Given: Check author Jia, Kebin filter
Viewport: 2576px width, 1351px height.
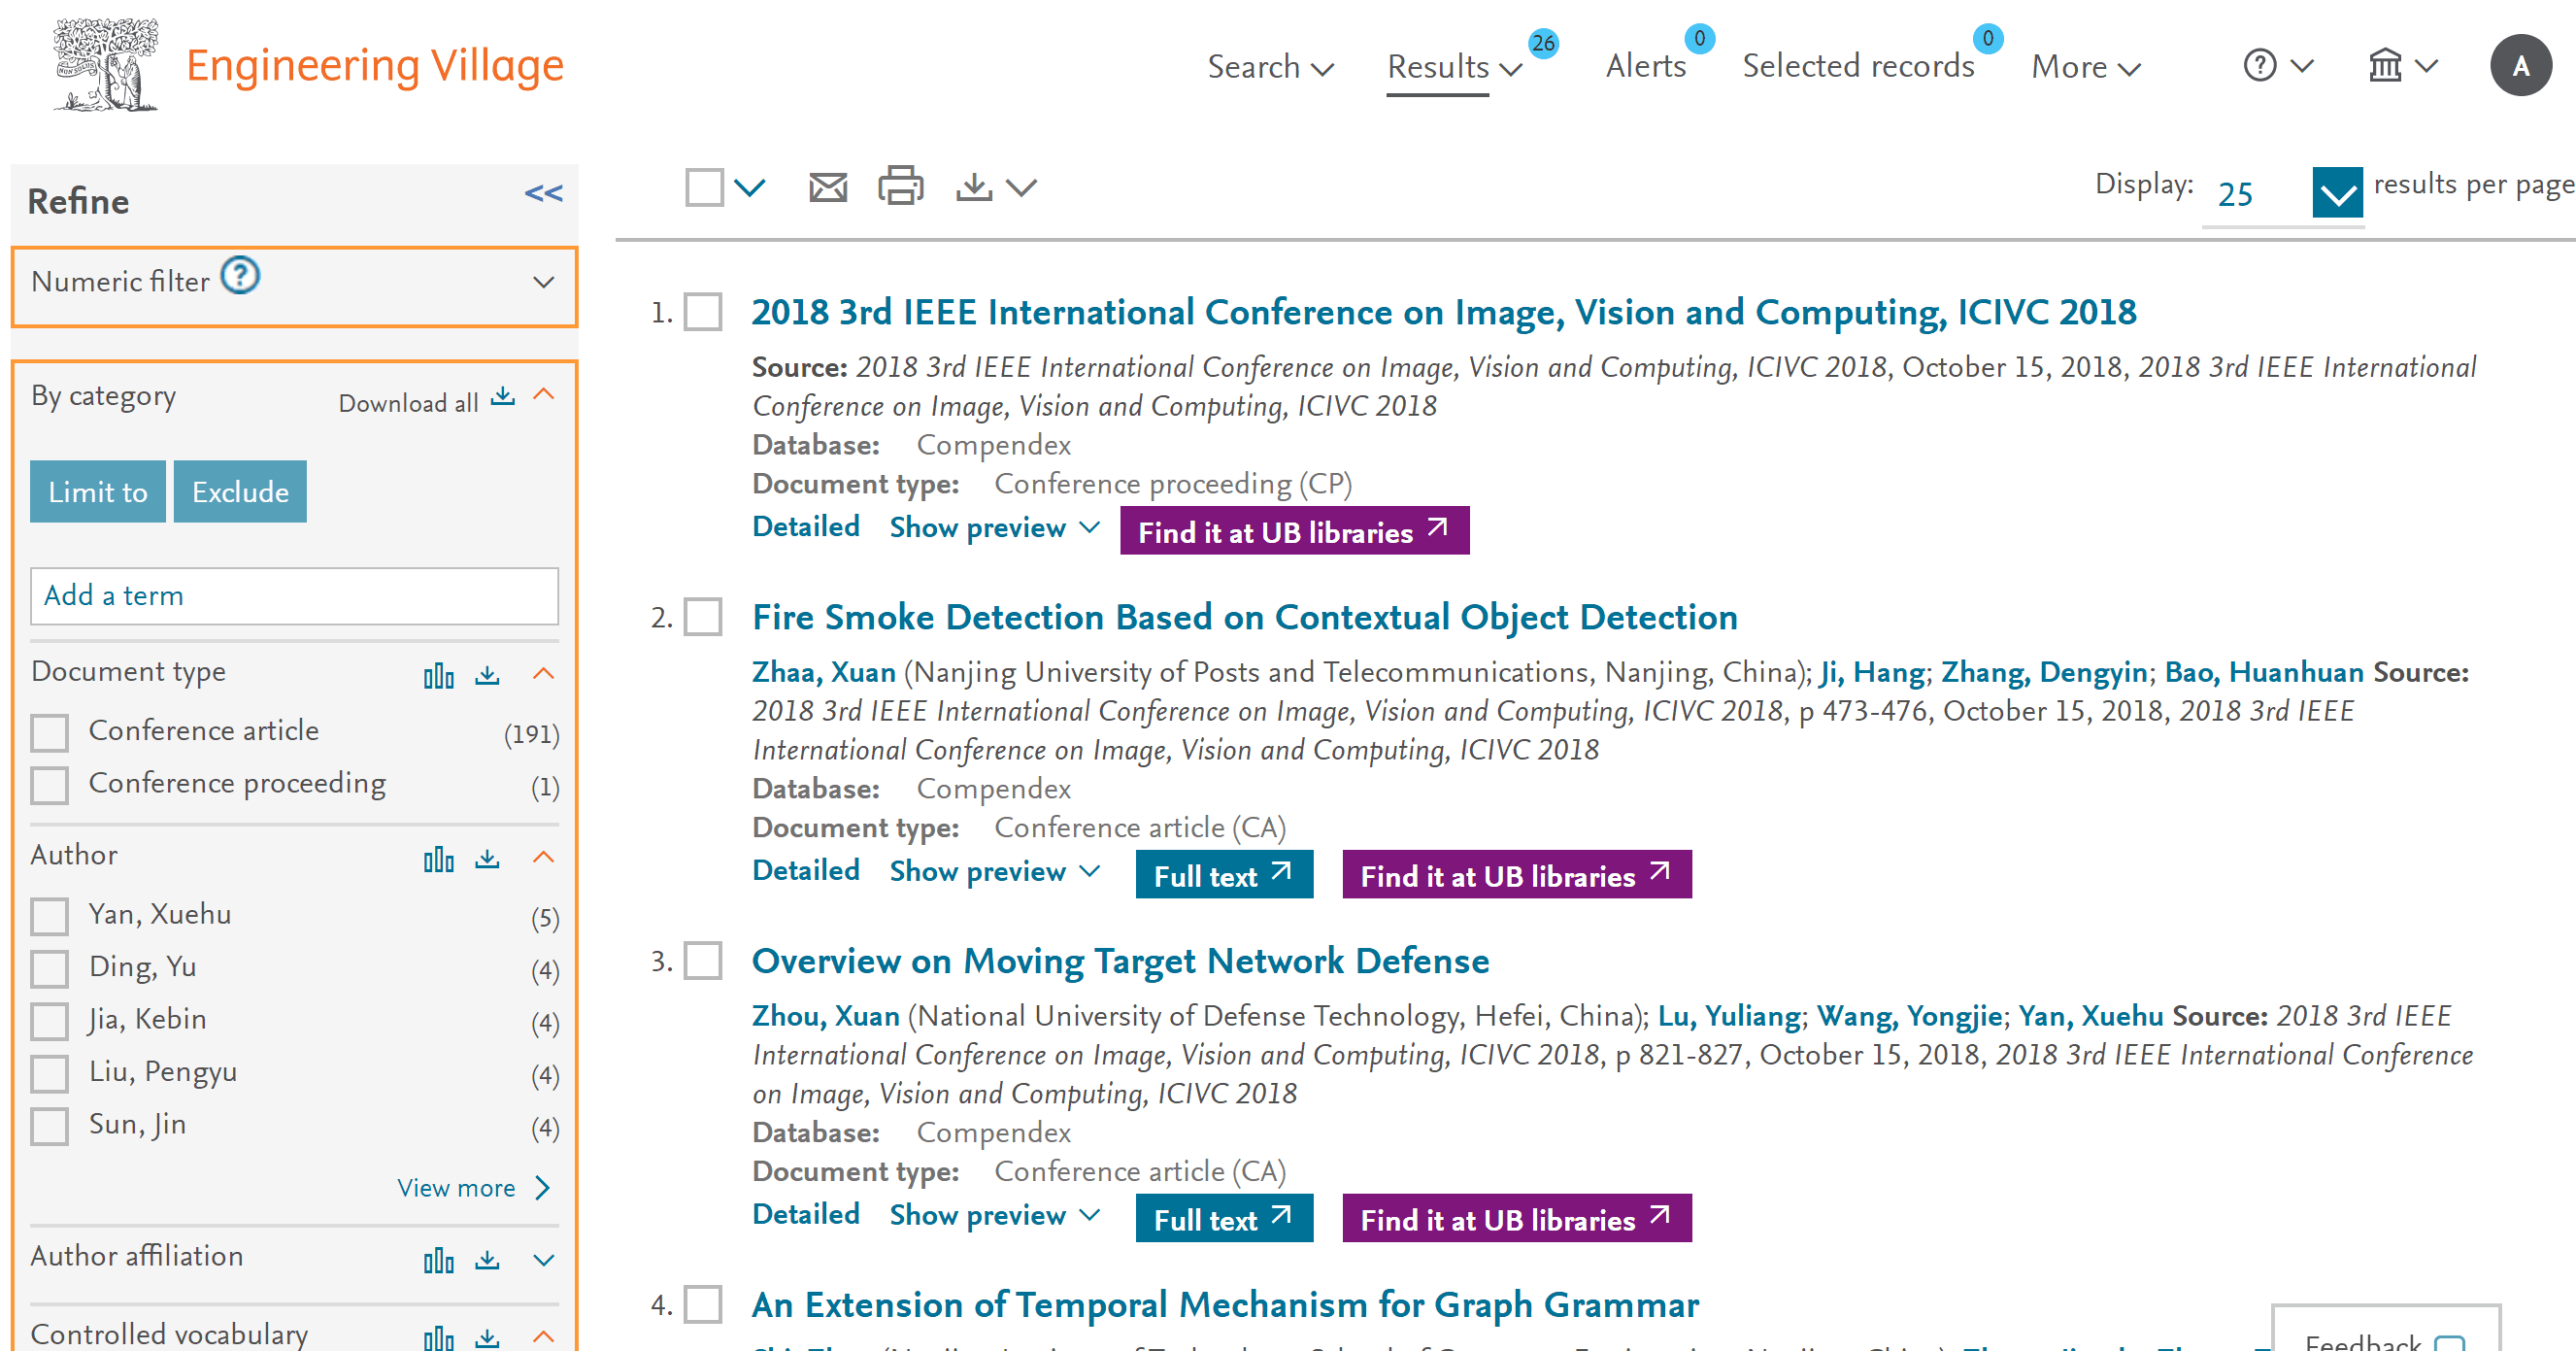Looking at the screenshot, I should coord(49,1021).
